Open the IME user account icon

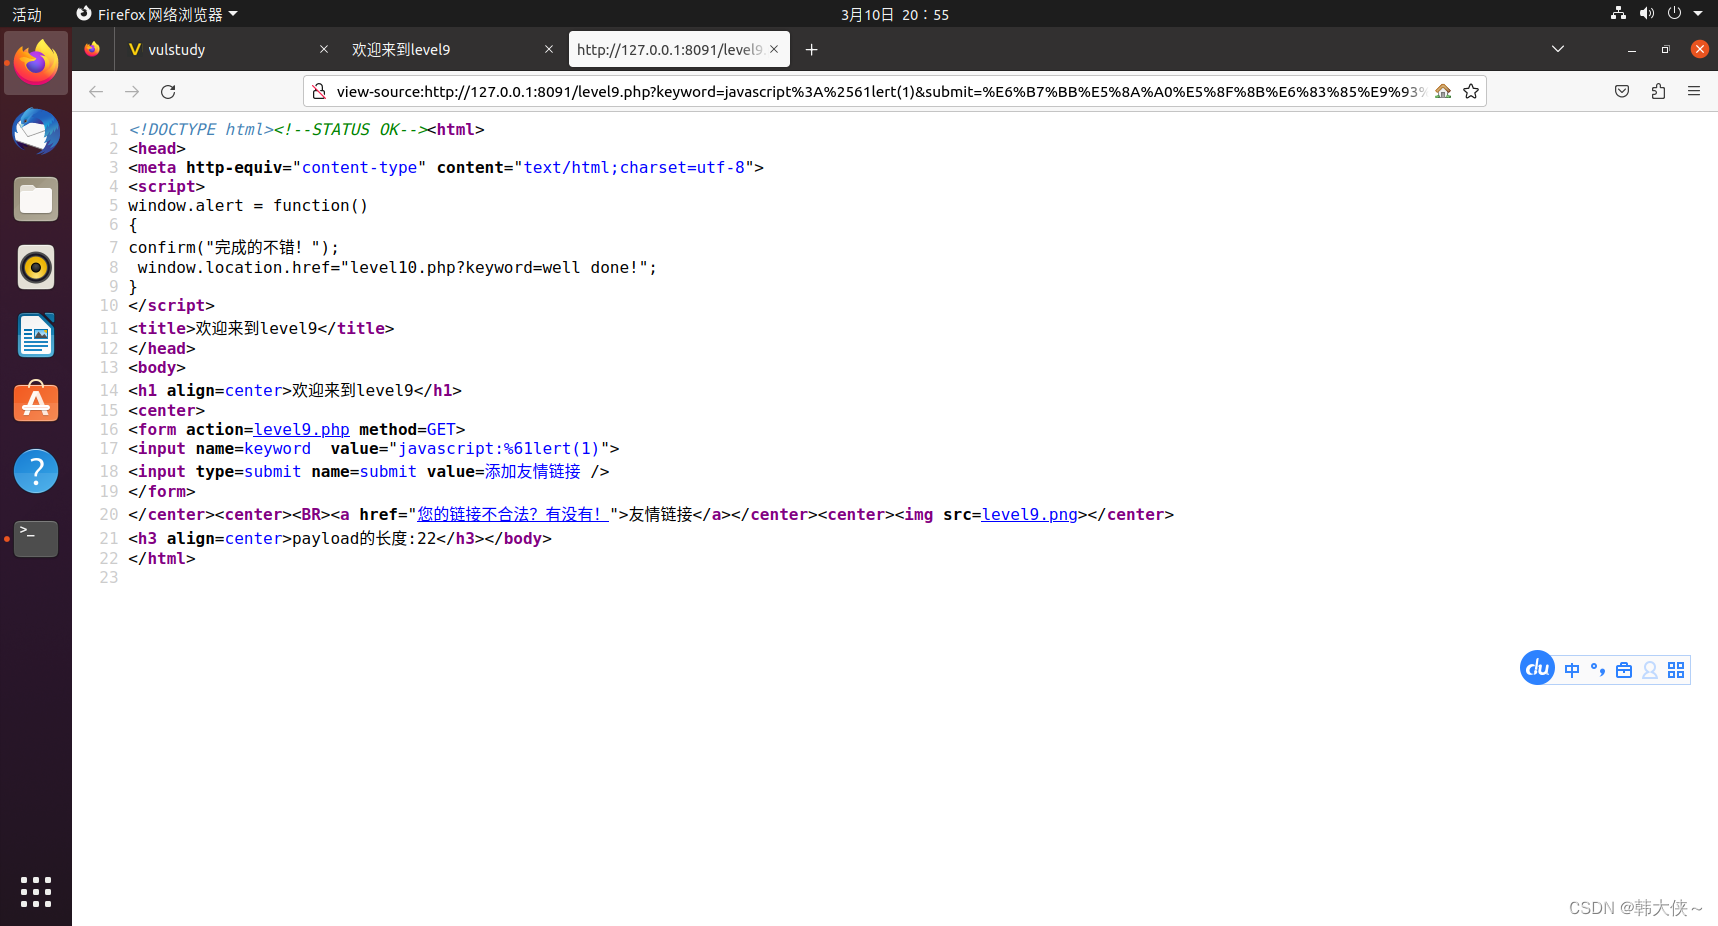1650,670
